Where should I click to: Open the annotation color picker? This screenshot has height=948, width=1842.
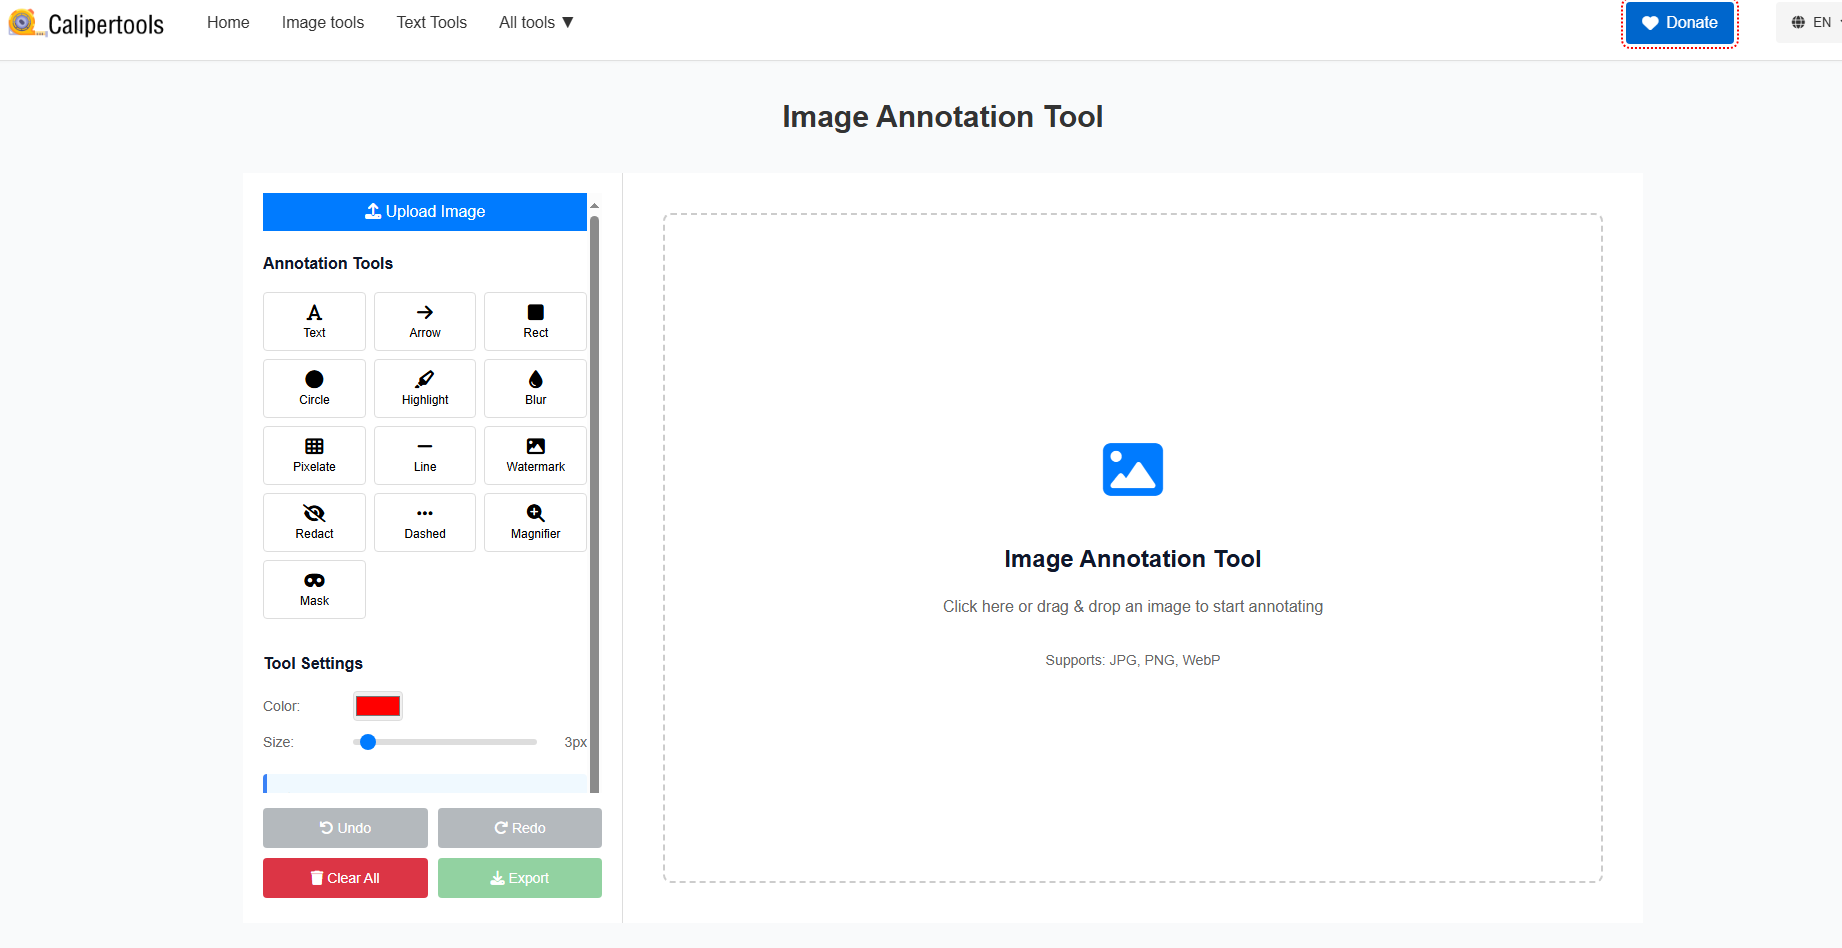click(x=377, y=705)
